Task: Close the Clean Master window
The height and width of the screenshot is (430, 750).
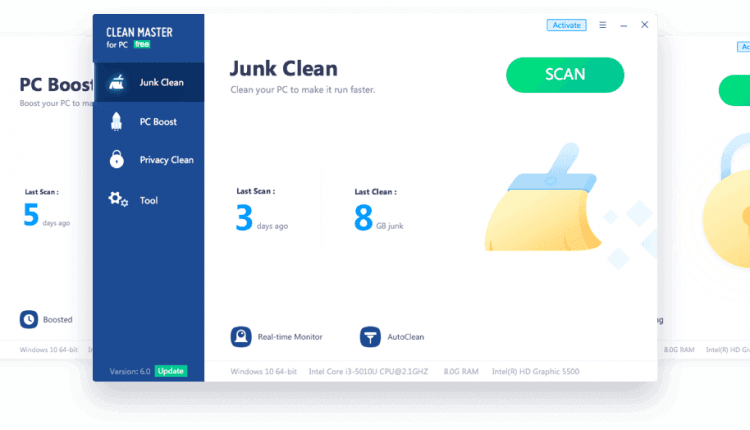Action: click(x=645, y=24)
